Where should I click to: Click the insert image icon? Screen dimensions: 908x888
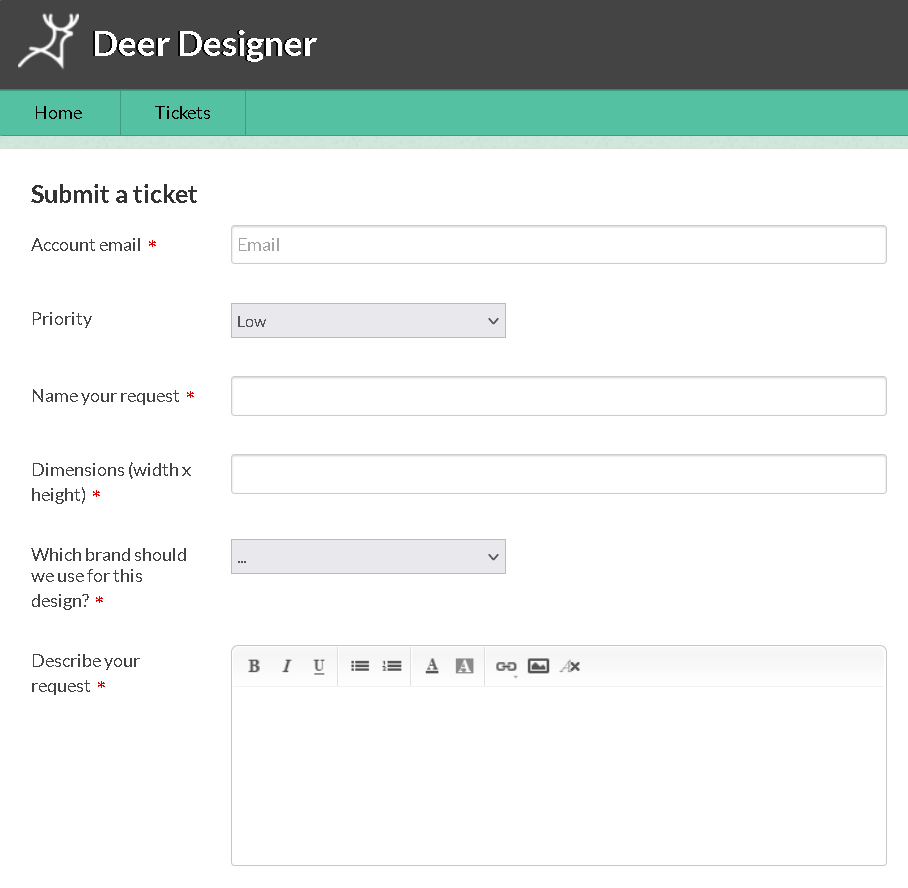538,666
